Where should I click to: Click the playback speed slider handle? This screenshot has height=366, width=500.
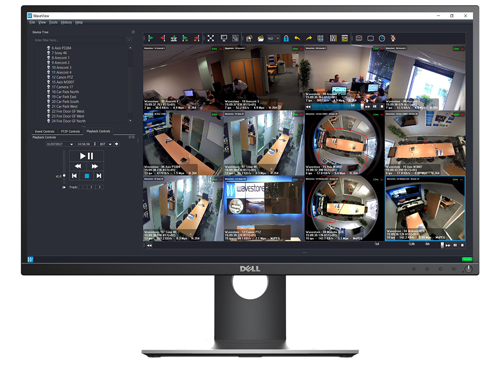(64, 176)
